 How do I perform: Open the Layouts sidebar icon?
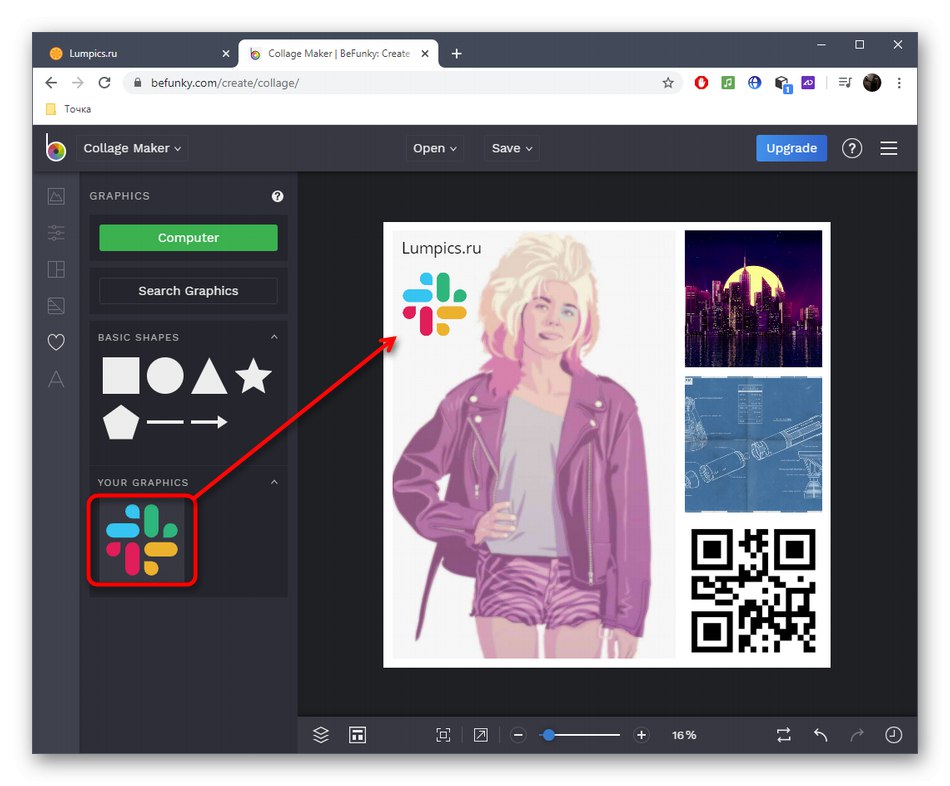point(56,269)
